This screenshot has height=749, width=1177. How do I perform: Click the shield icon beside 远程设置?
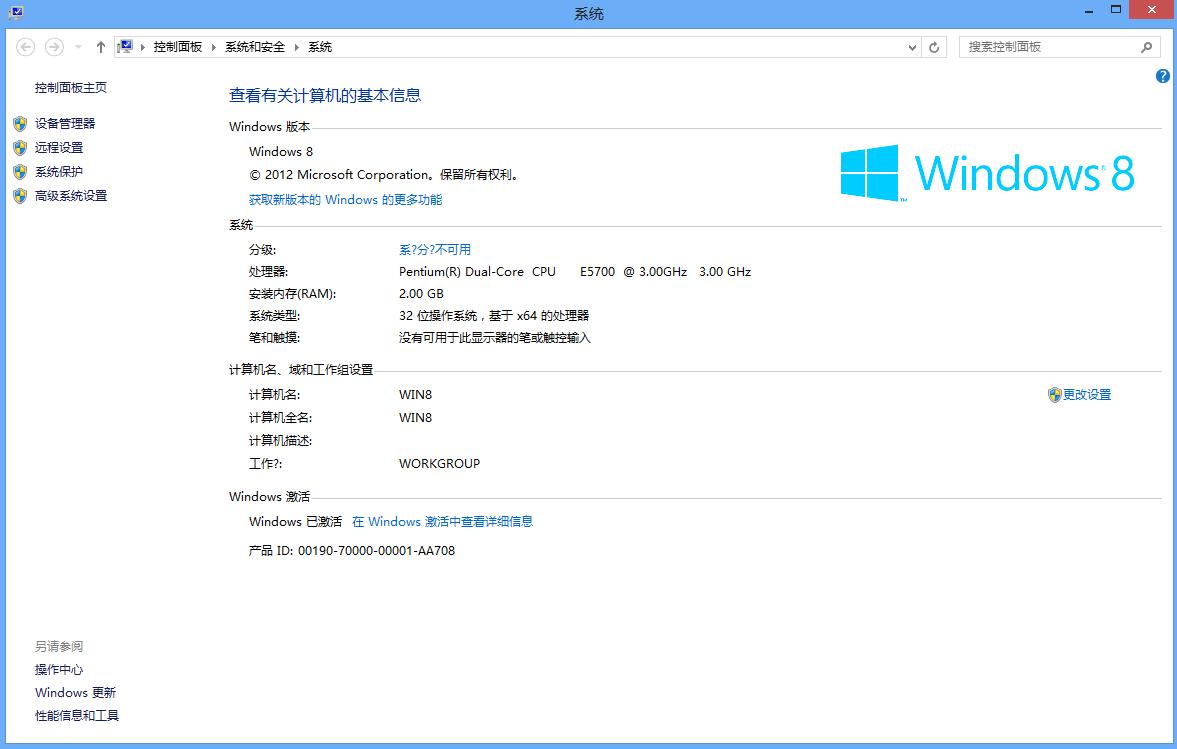point(20,148)
